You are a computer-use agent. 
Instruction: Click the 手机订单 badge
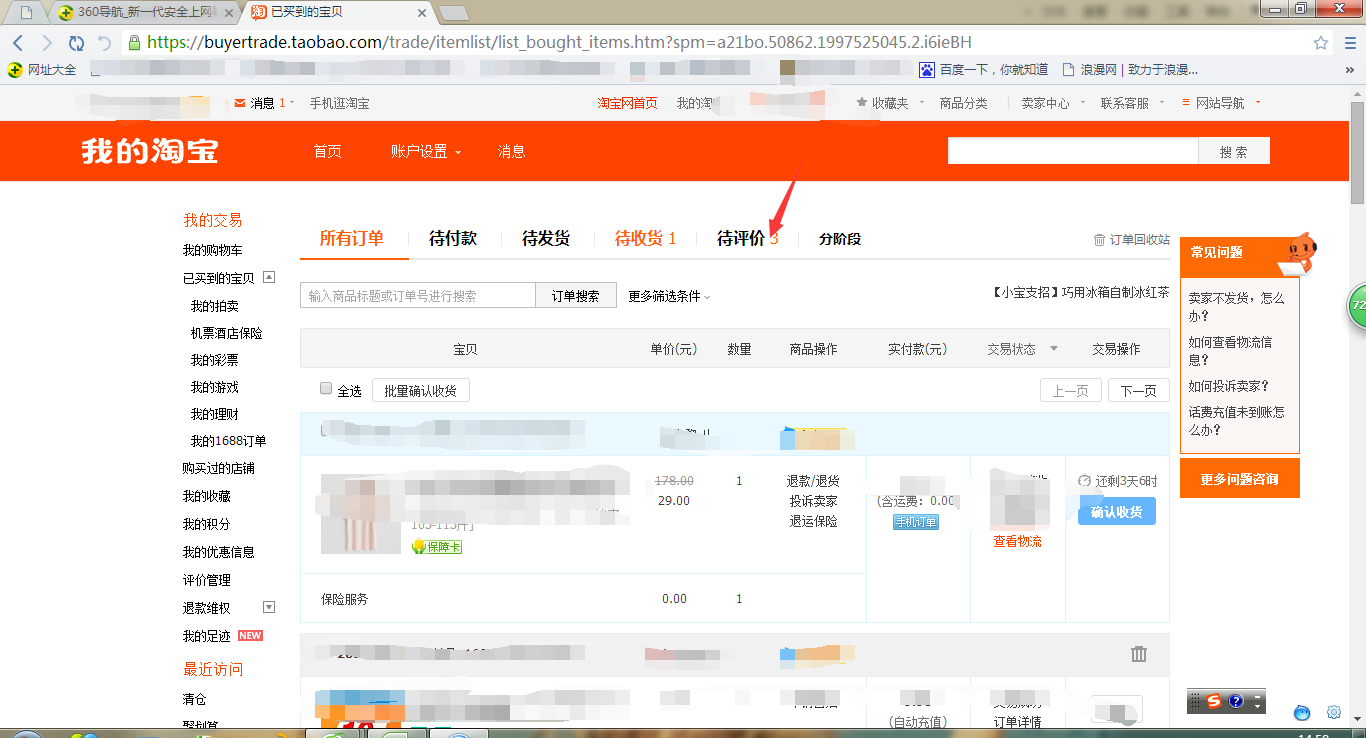[x=916, y=522]
